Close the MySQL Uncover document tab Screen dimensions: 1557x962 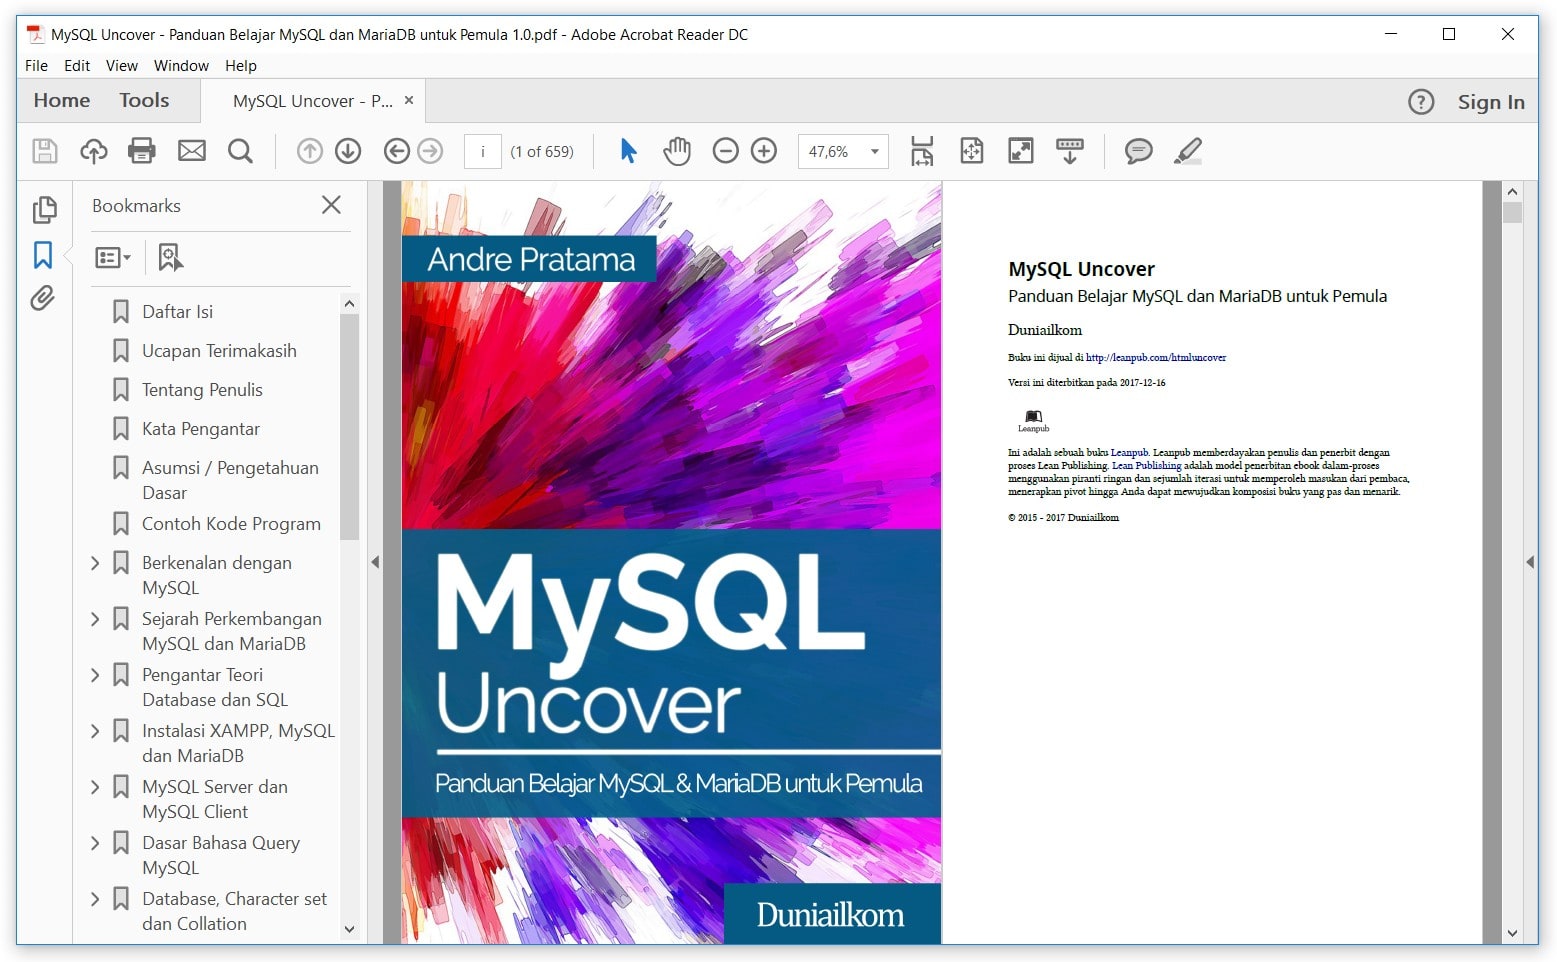(x=409, y=100)
